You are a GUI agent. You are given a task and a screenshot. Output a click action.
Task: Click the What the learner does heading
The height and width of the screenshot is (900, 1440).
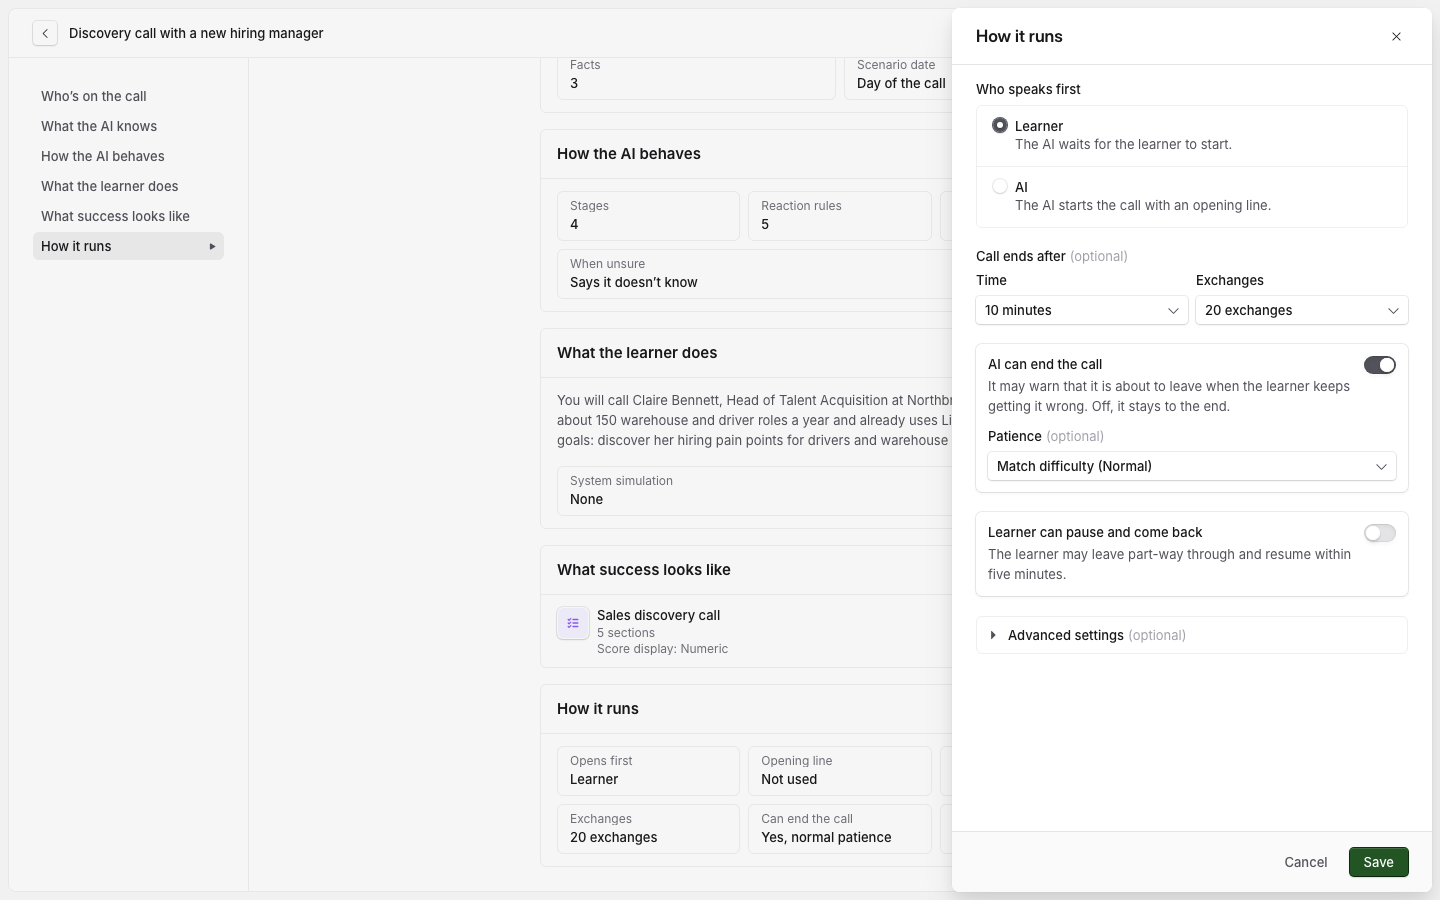[x=637, y=353]
